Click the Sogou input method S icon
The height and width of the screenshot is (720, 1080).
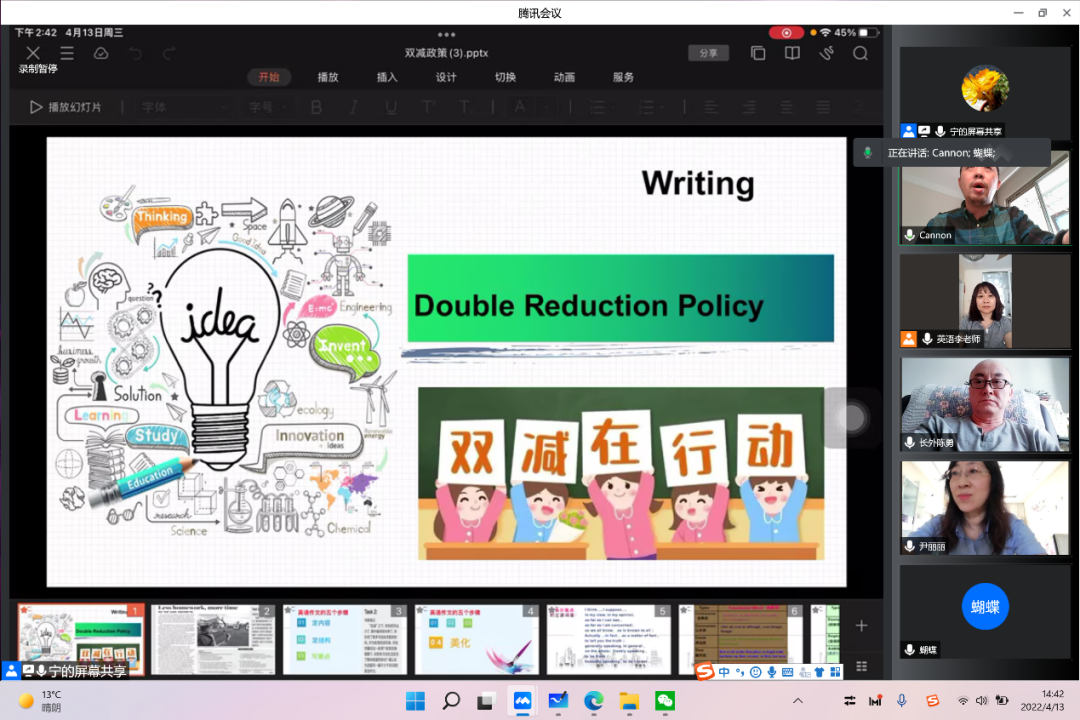(x=705, y=671)
